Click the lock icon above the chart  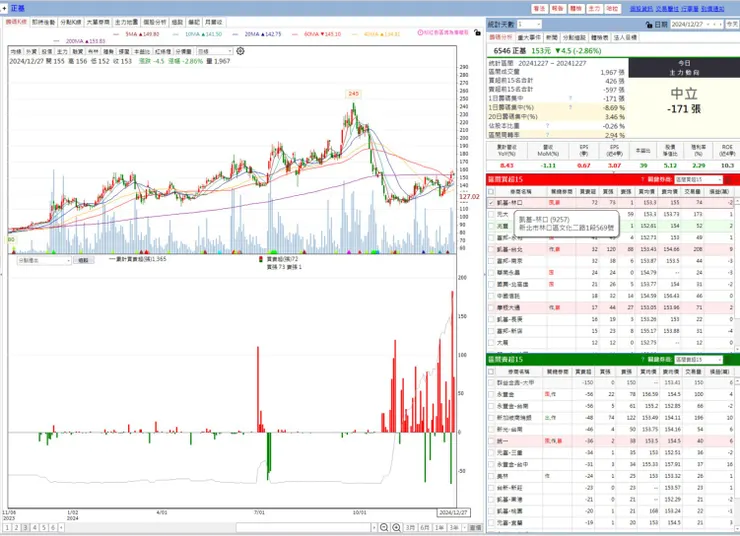pyautogui.click(x=478, y=33)
